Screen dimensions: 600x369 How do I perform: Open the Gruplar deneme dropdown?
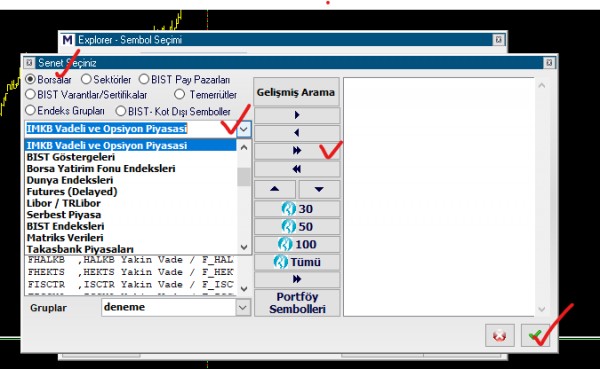(243, 307)
